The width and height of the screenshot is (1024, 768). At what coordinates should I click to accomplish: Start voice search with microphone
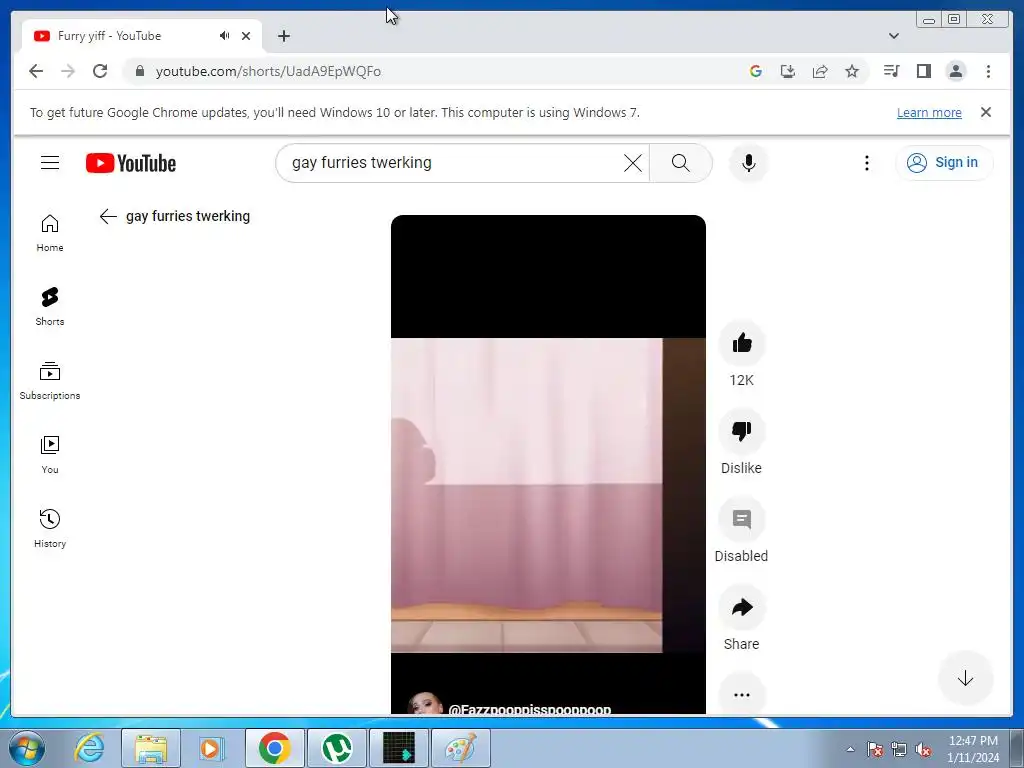point(749,163)
